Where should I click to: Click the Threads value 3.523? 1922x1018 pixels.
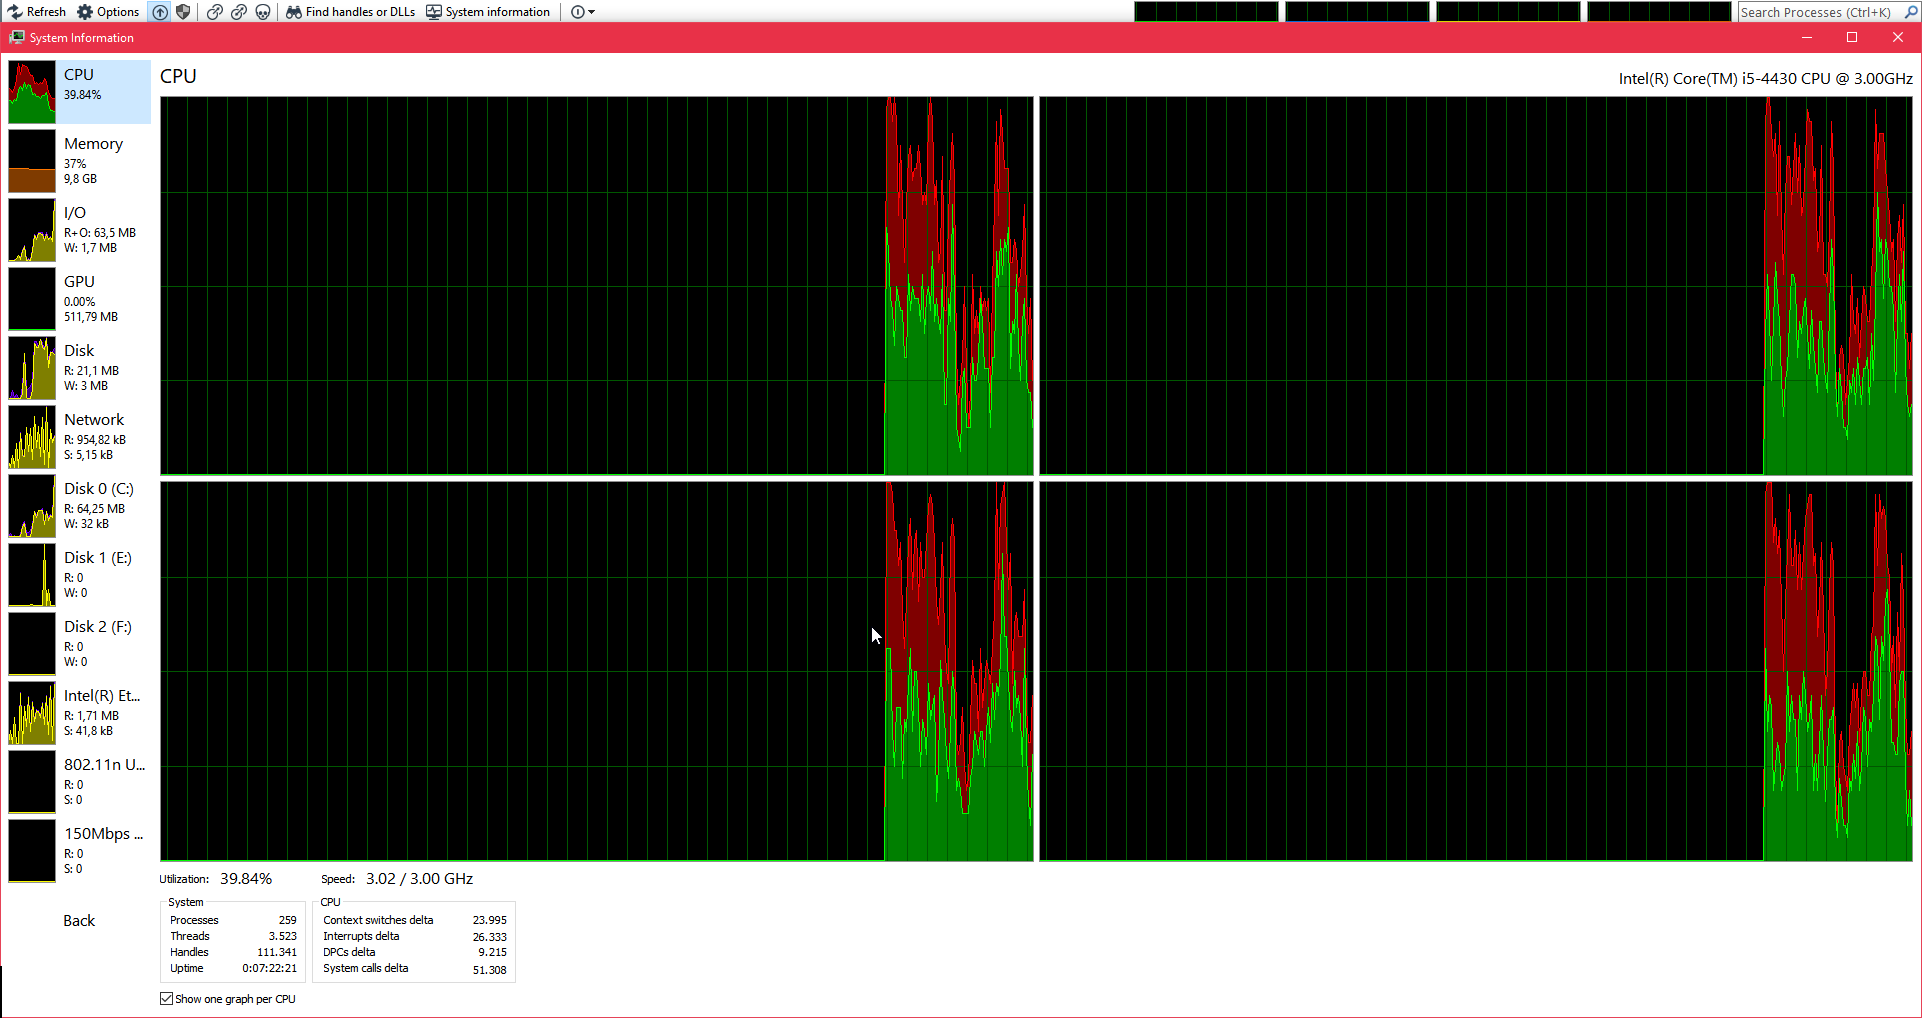pos(283,936)
